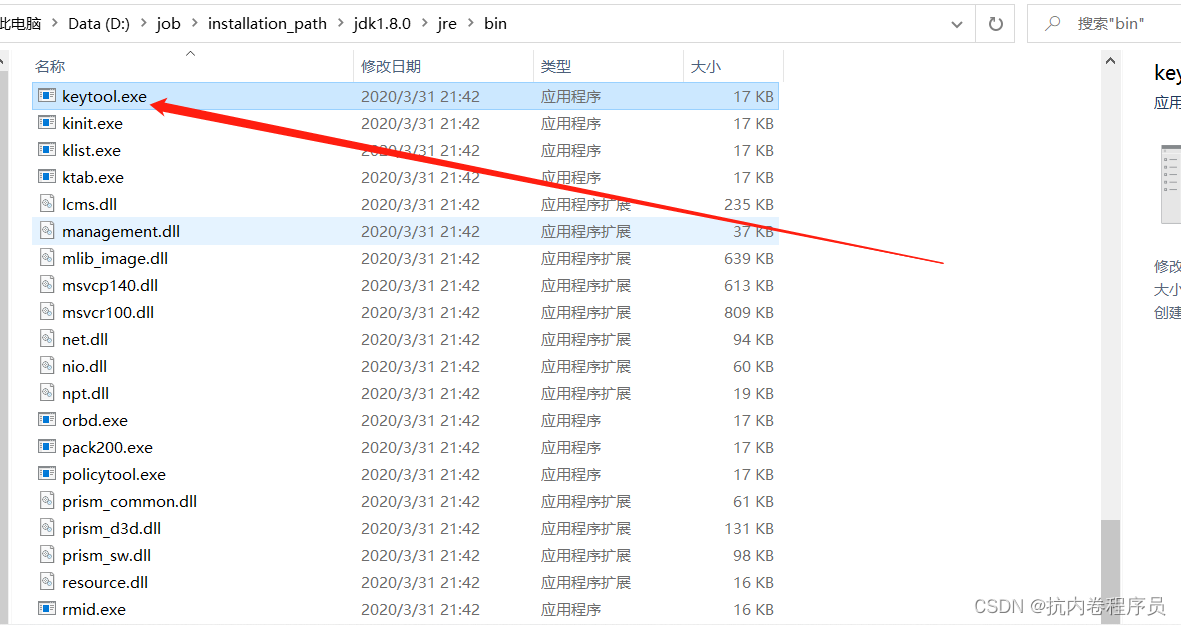Screen dimensions: 1181x625
Task: Select the rmid.exe file name
Action: click(93, 609)
